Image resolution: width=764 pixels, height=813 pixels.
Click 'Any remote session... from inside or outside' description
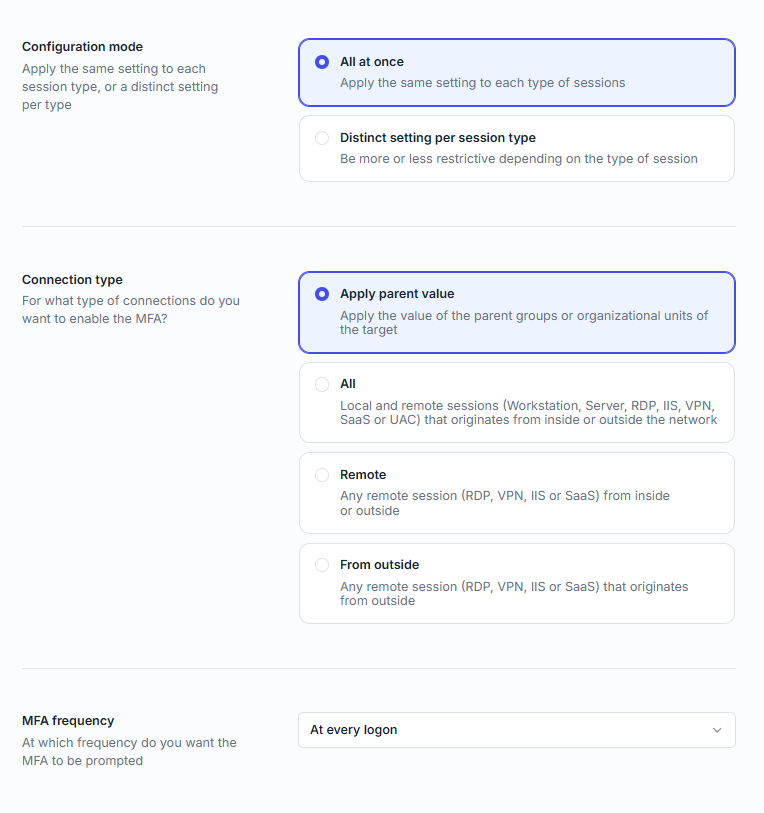coord(504,503)
